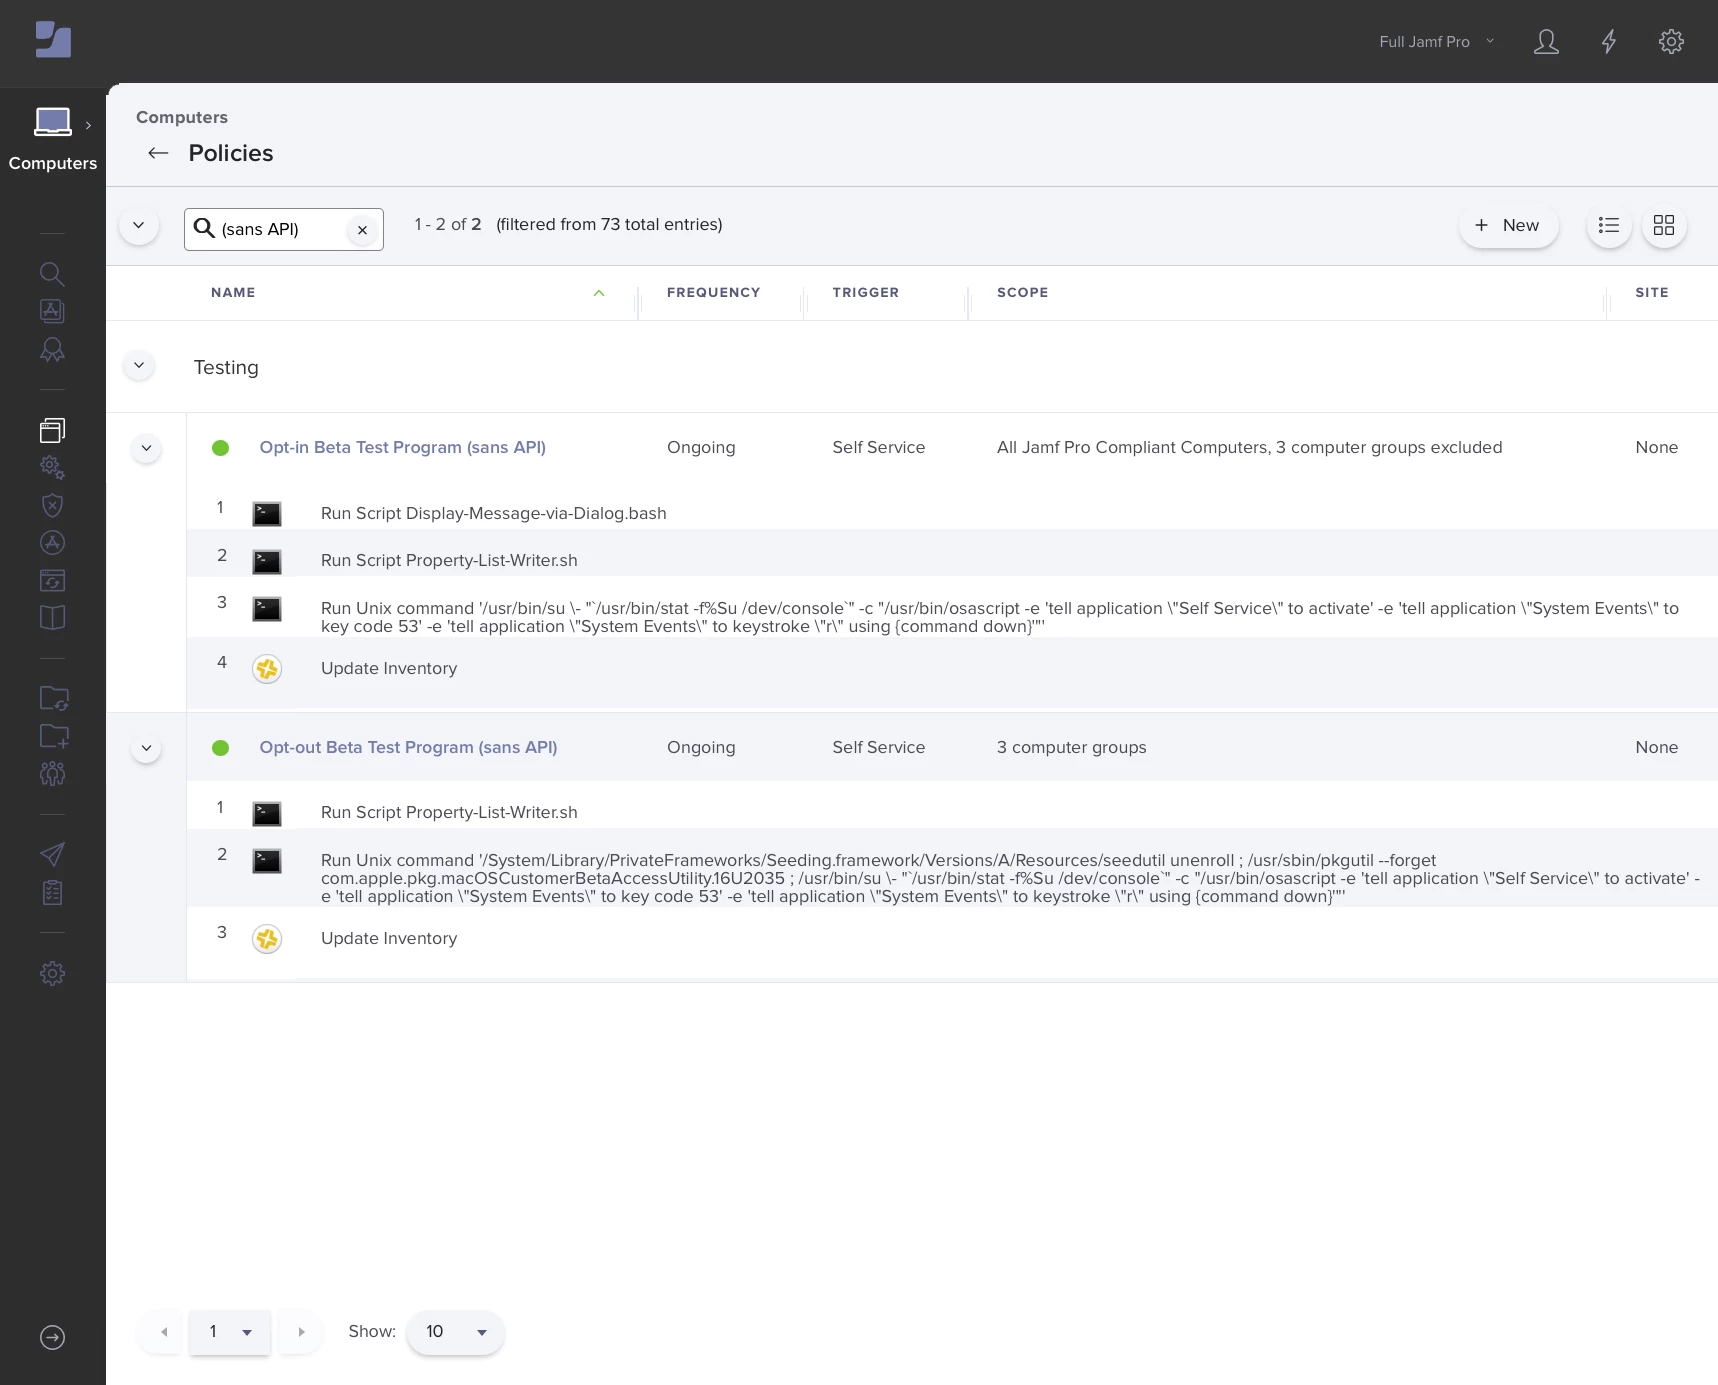This screenshot has height=1385, width=1718.
Task: Open global settings gear in top bar
Action: pyautogui.click(x=1671, y=41)
